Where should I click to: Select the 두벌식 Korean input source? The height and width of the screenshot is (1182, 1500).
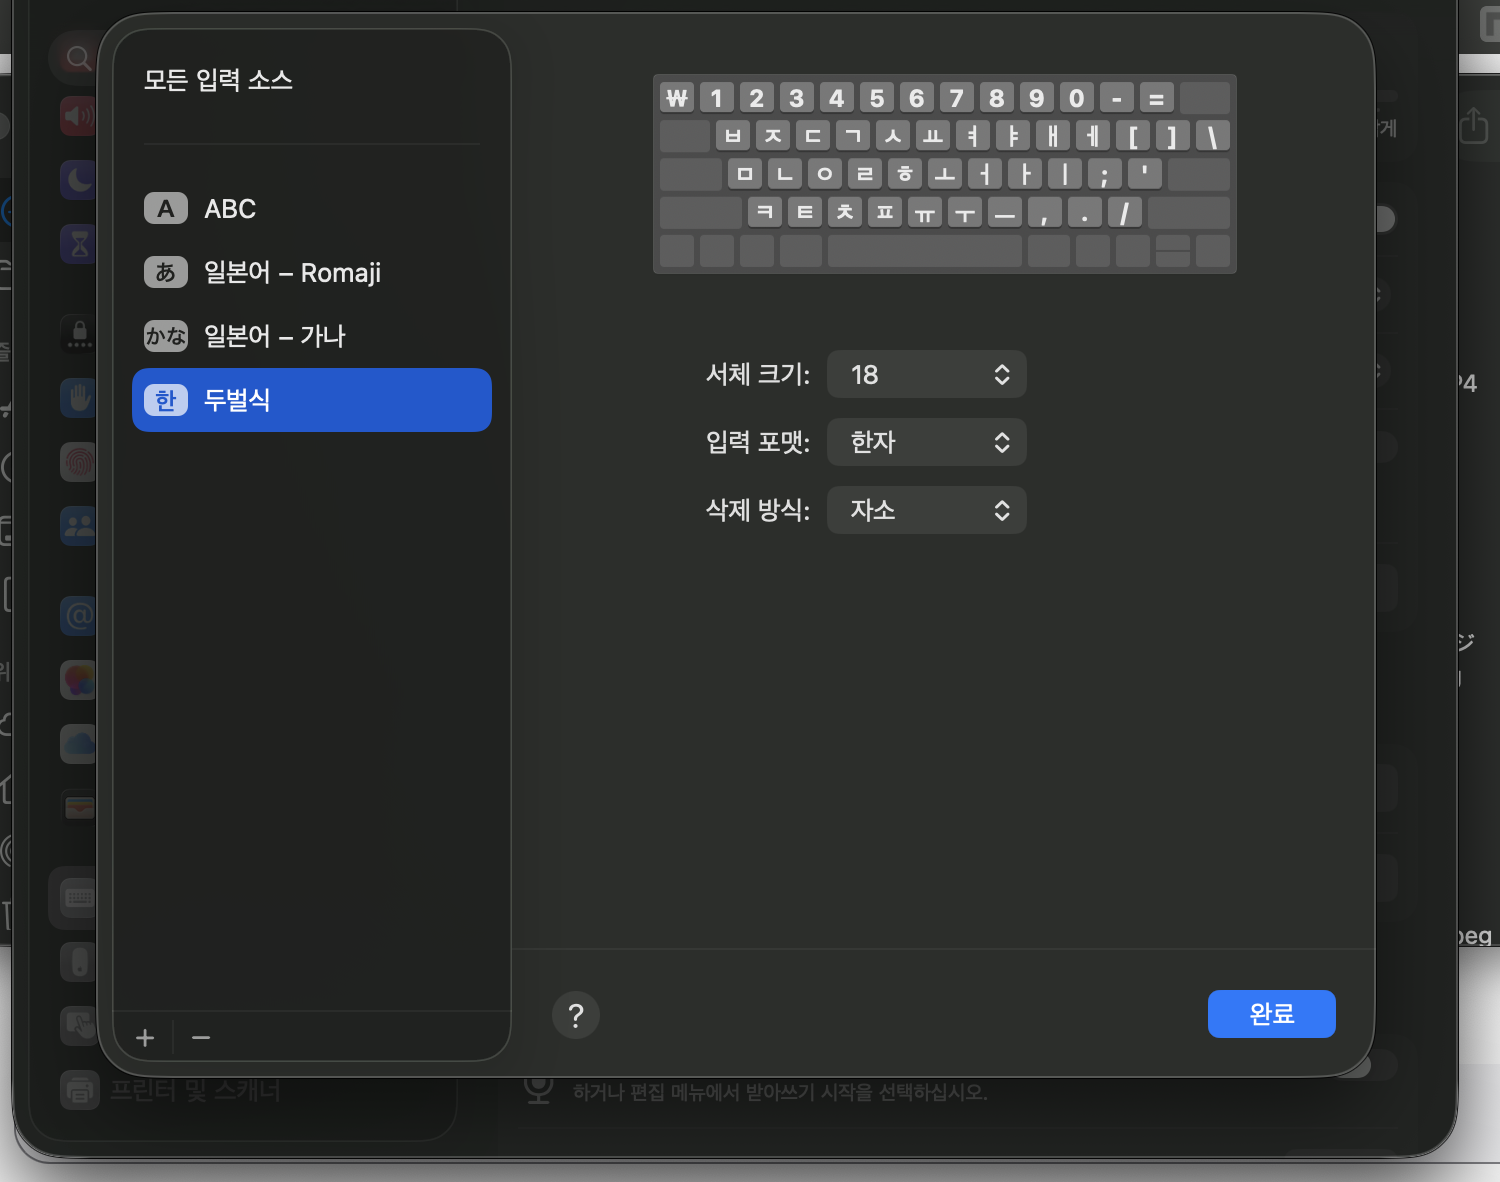pos(311,400)
